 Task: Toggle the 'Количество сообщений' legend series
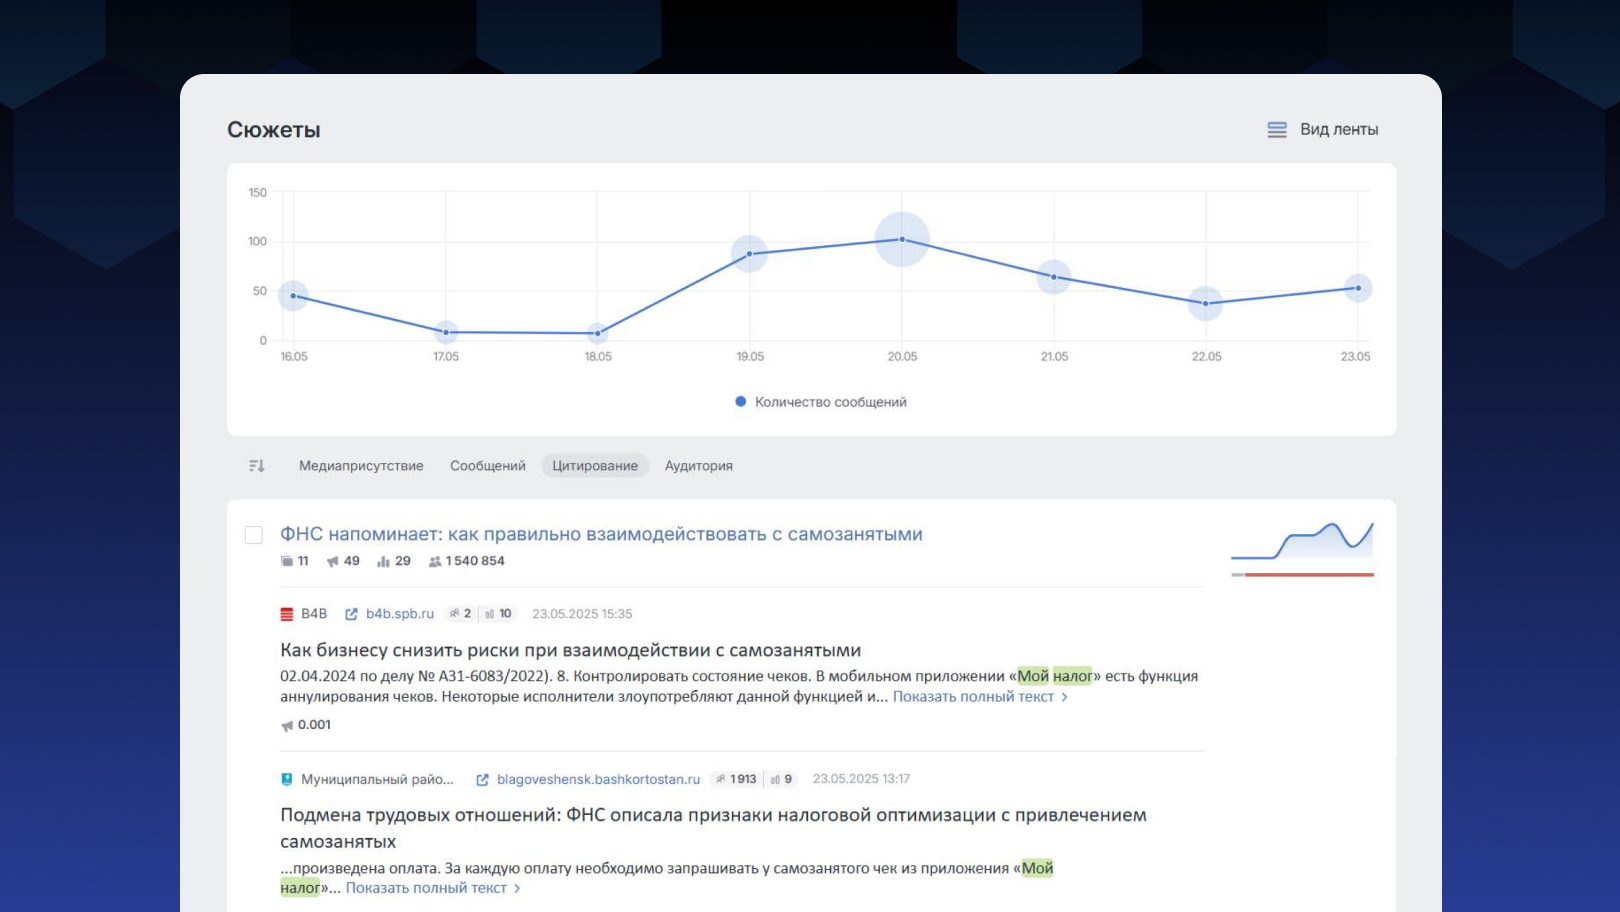click(820, 402)
